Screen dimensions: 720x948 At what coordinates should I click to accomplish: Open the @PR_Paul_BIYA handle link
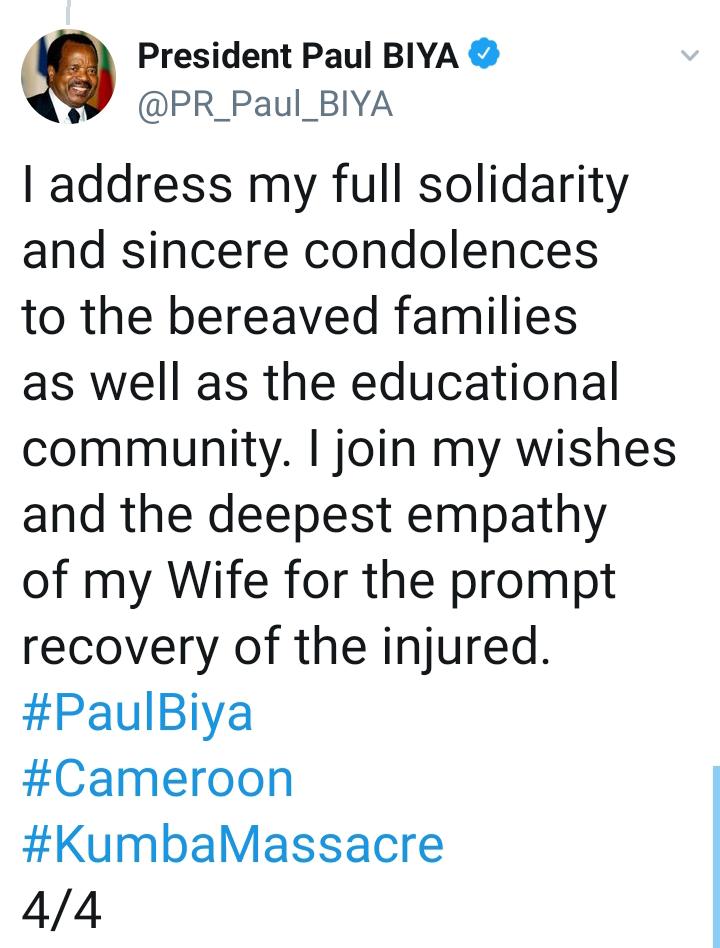pyautogui.click(x=265, y=105)
